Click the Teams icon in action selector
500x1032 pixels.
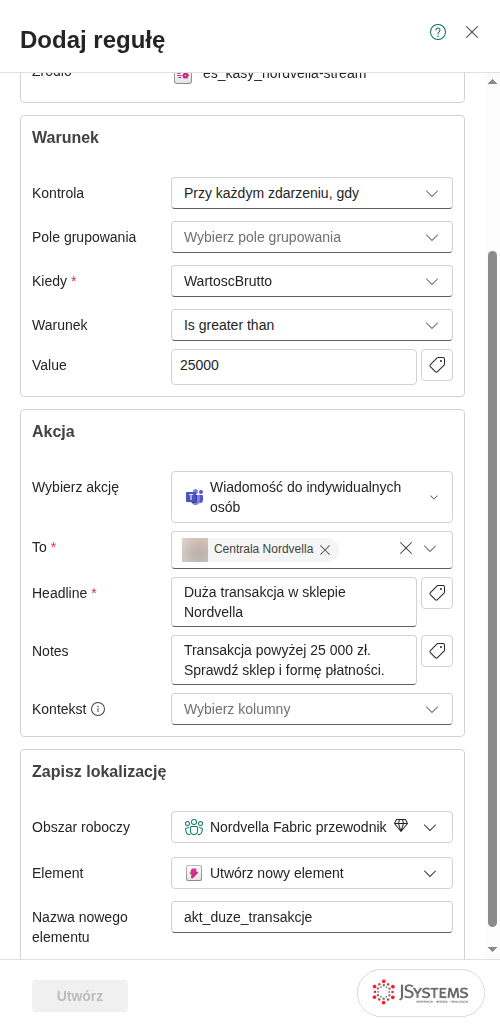[x=193, y=497]
